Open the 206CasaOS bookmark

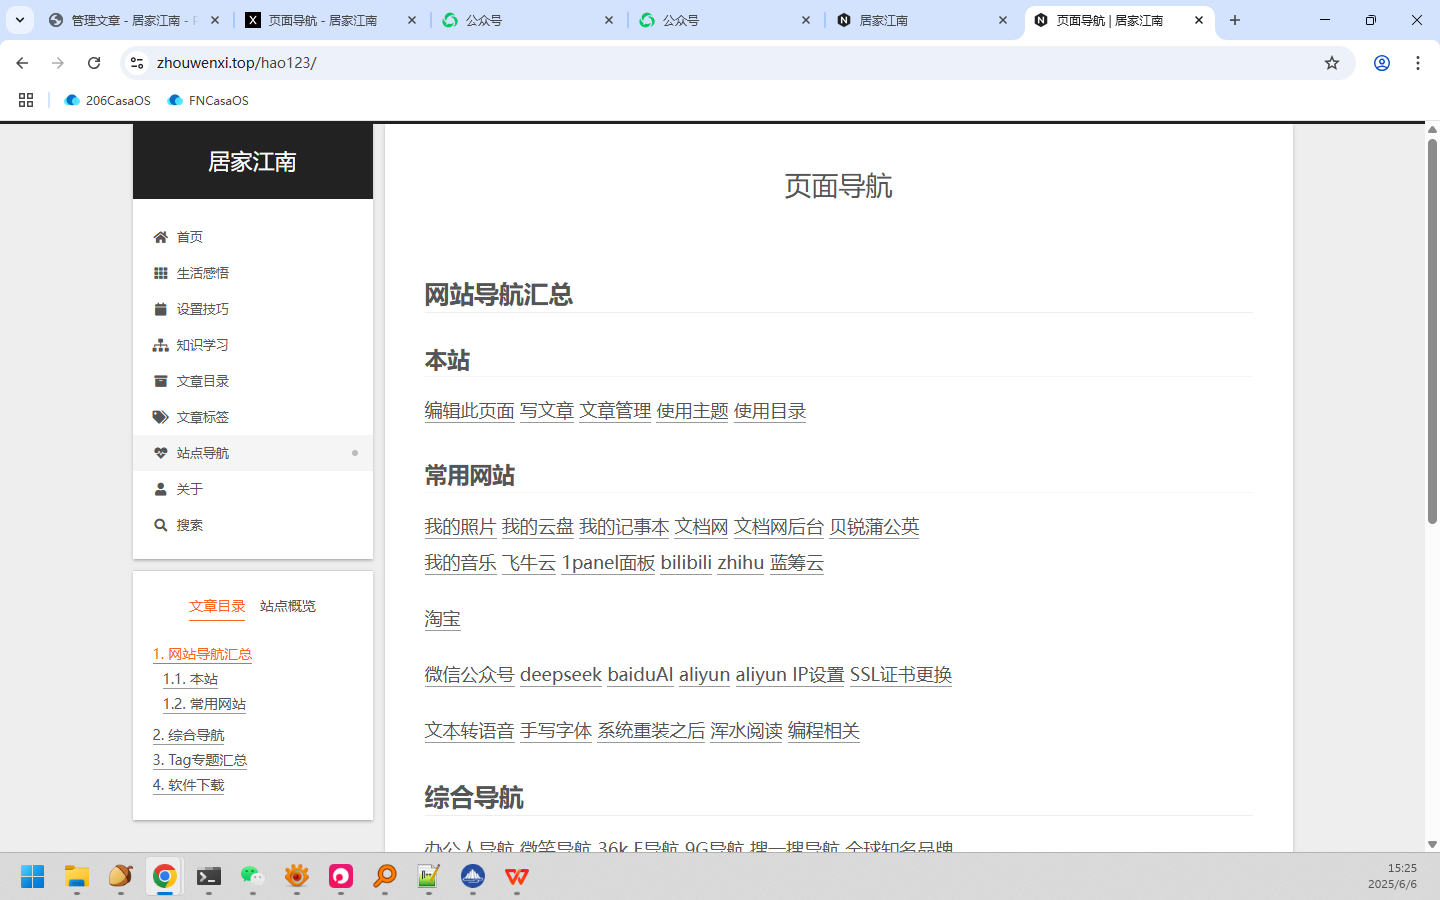pyautogui.click(x=108, y=100)
